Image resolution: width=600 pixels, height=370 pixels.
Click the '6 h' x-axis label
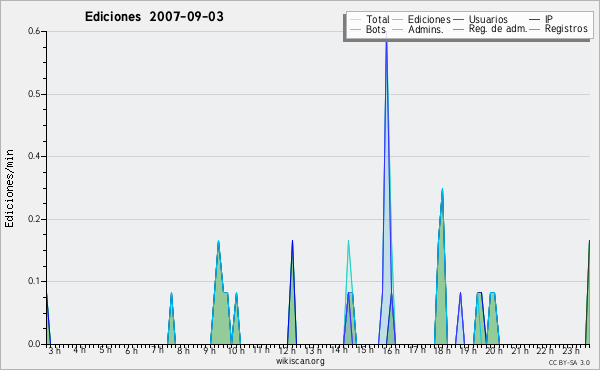[131, 351]
